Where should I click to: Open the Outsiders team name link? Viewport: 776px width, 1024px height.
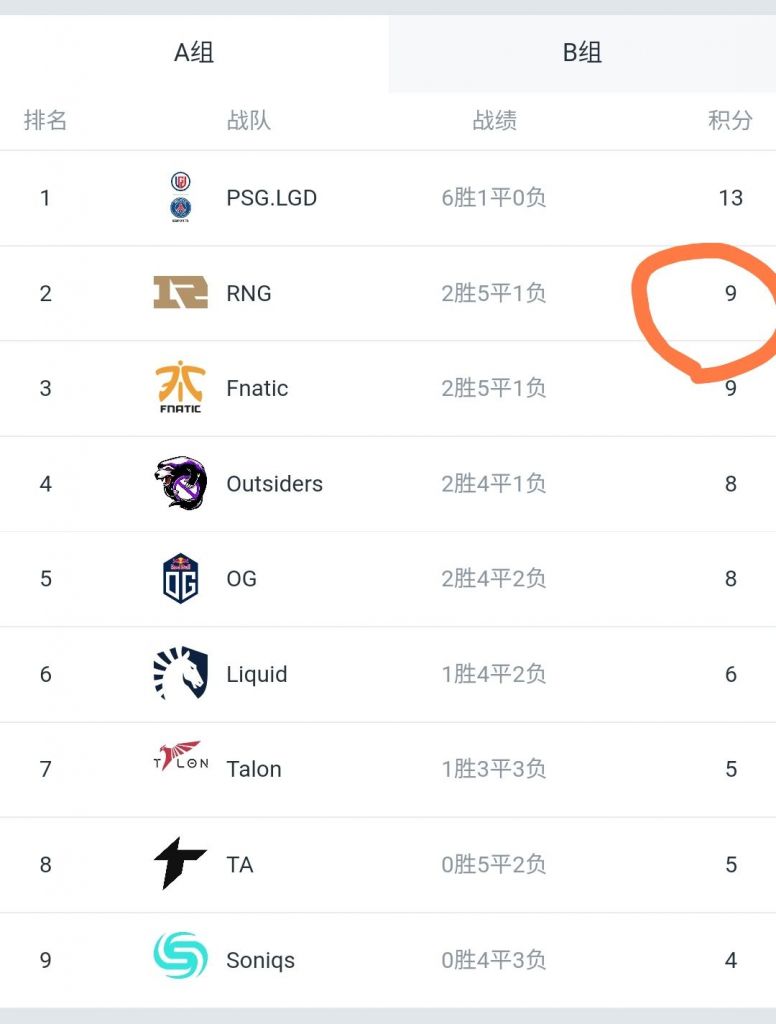pyautogui.click(x=274, y=484)
